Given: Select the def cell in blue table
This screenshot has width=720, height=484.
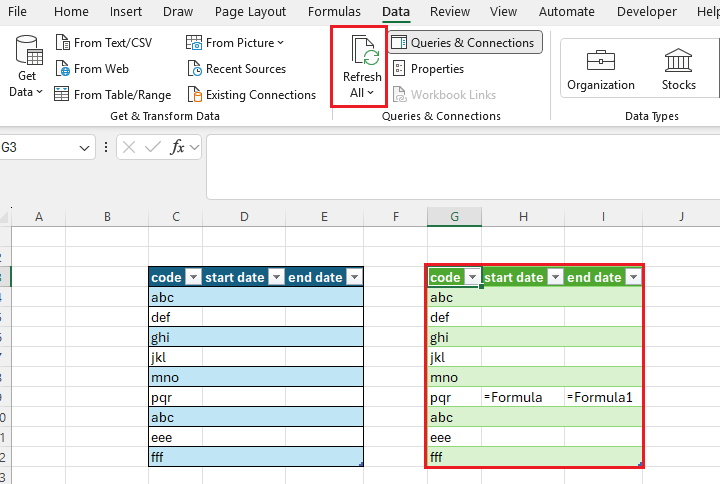Looking at the screenshot, I should pos(176,317).
